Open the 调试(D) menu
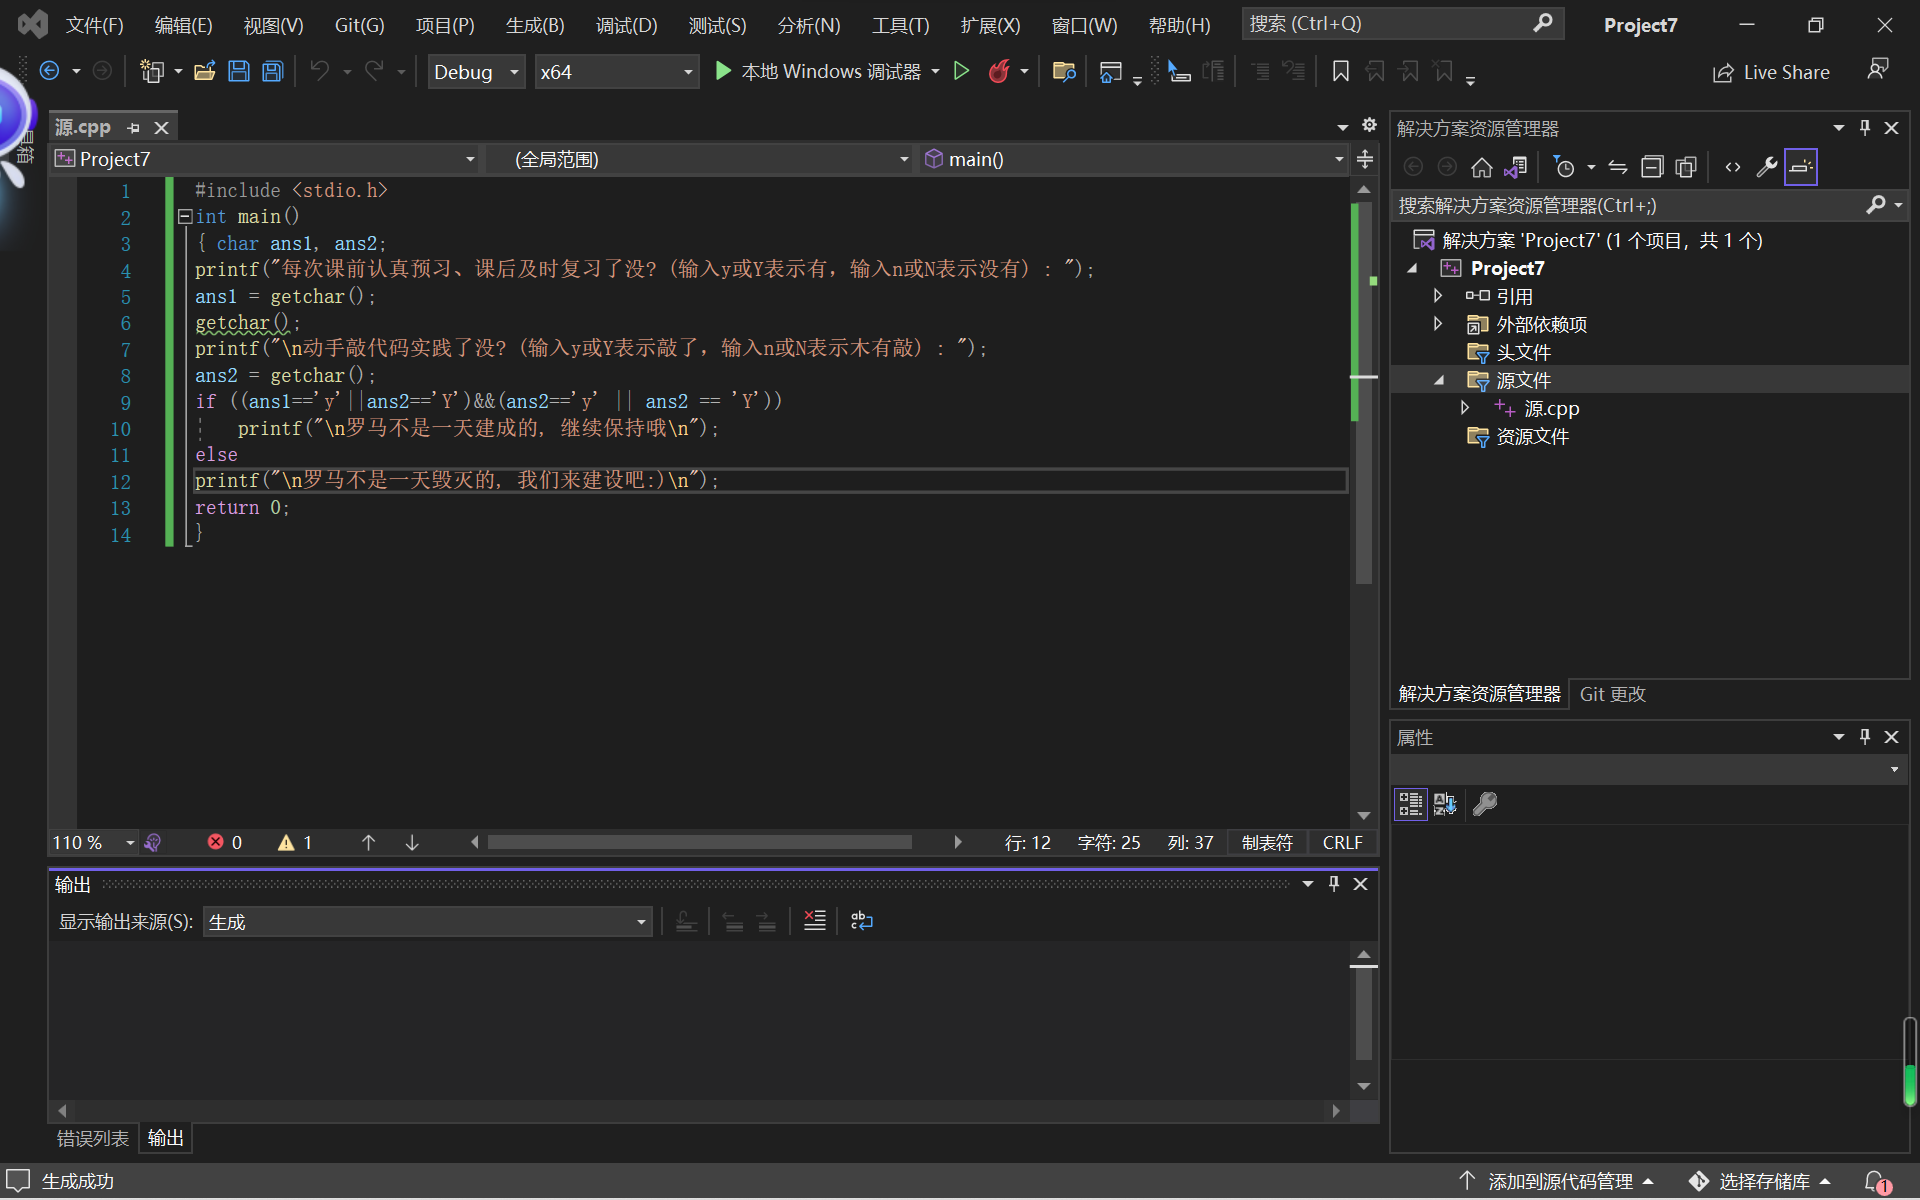 pyautogui.click(x=626, y=25)
